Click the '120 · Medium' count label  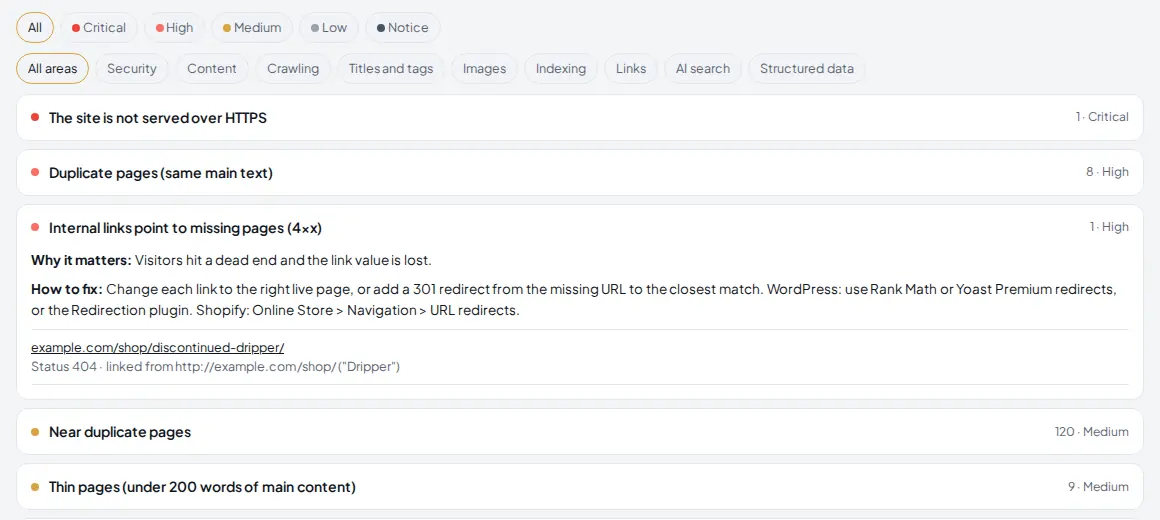coord(1092,431)
